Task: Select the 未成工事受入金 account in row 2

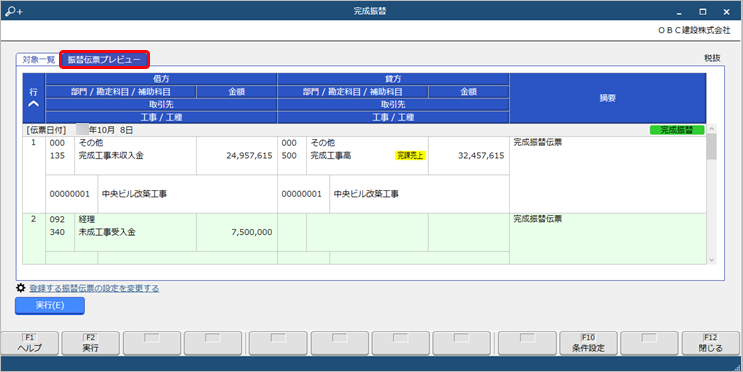Action: click(x=107, y=232)
